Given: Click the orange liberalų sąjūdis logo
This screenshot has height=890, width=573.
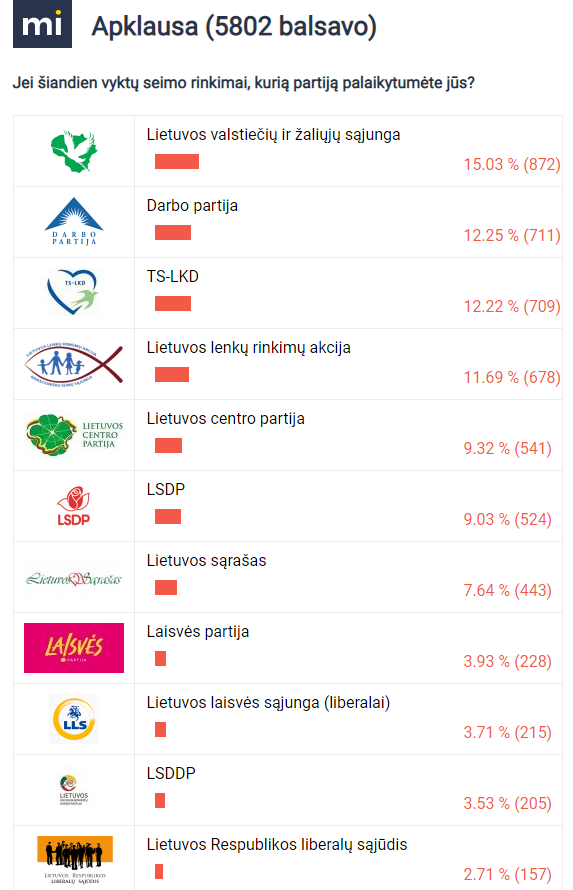Looking at the screenshot, I should pos(75,859).
